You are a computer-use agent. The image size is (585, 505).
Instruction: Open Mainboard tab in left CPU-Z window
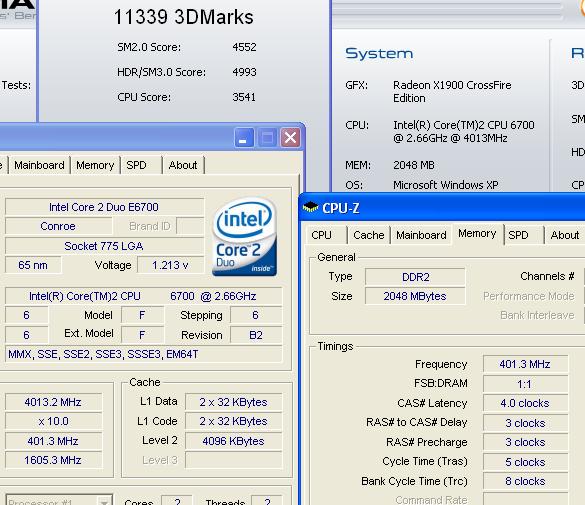click(39, 165)
